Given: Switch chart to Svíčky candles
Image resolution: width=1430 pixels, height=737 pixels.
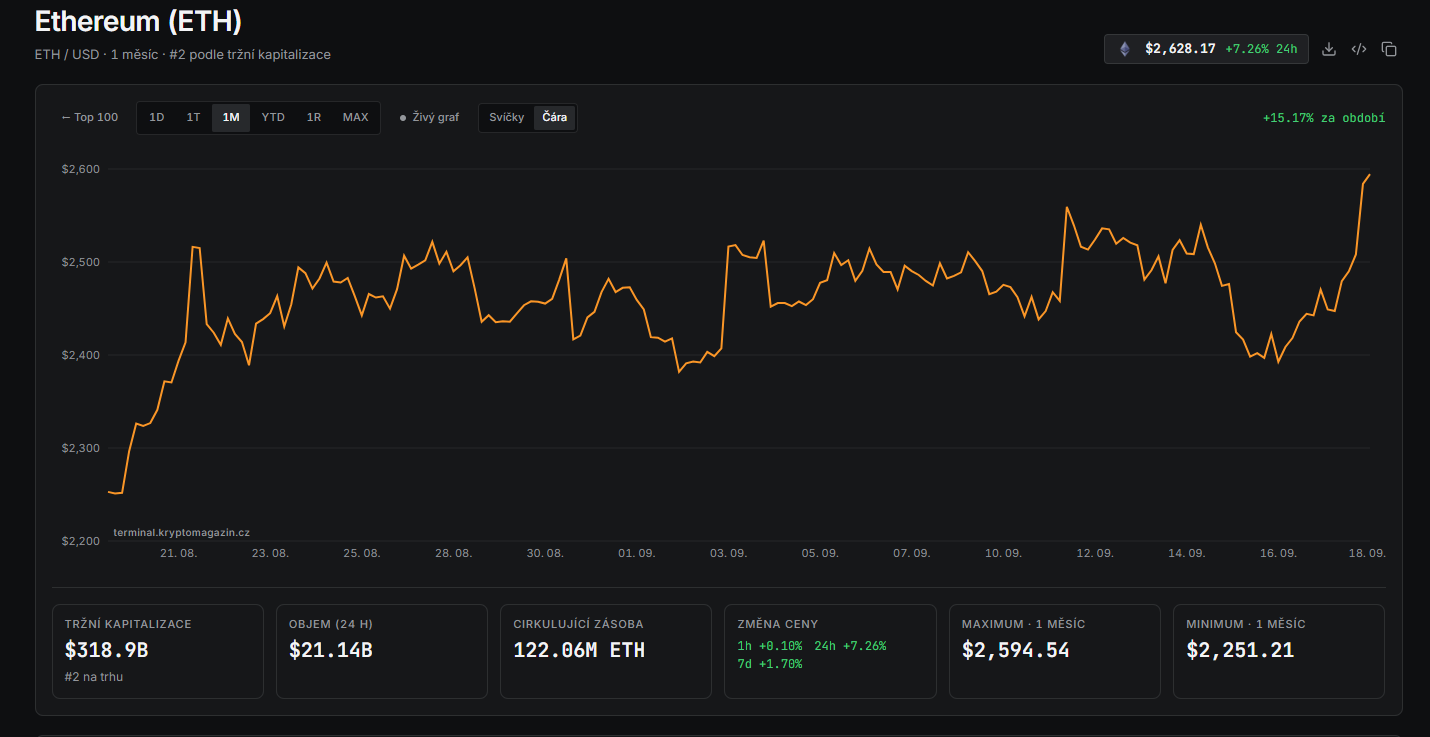Looking at the screenshot, I should click(x=507, y=117).
